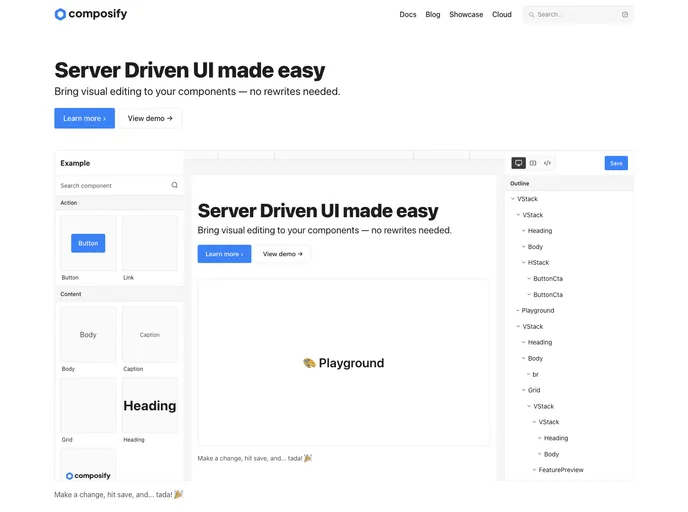Select the code view mode icon

tap(547, 163)
